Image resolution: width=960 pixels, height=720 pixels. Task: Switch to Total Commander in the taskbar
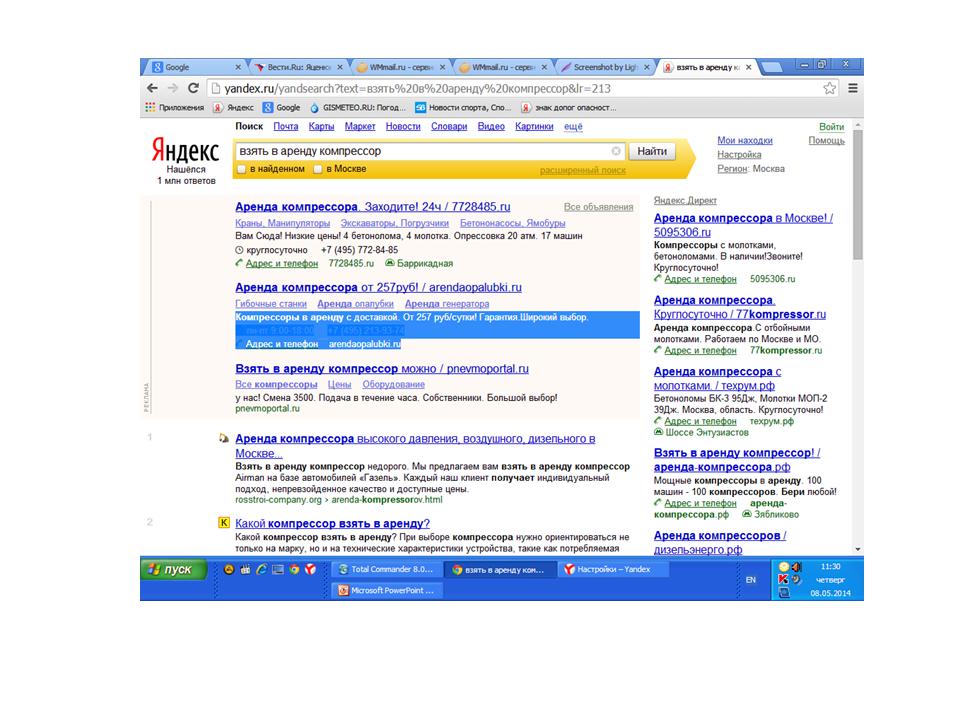[387, 569]
